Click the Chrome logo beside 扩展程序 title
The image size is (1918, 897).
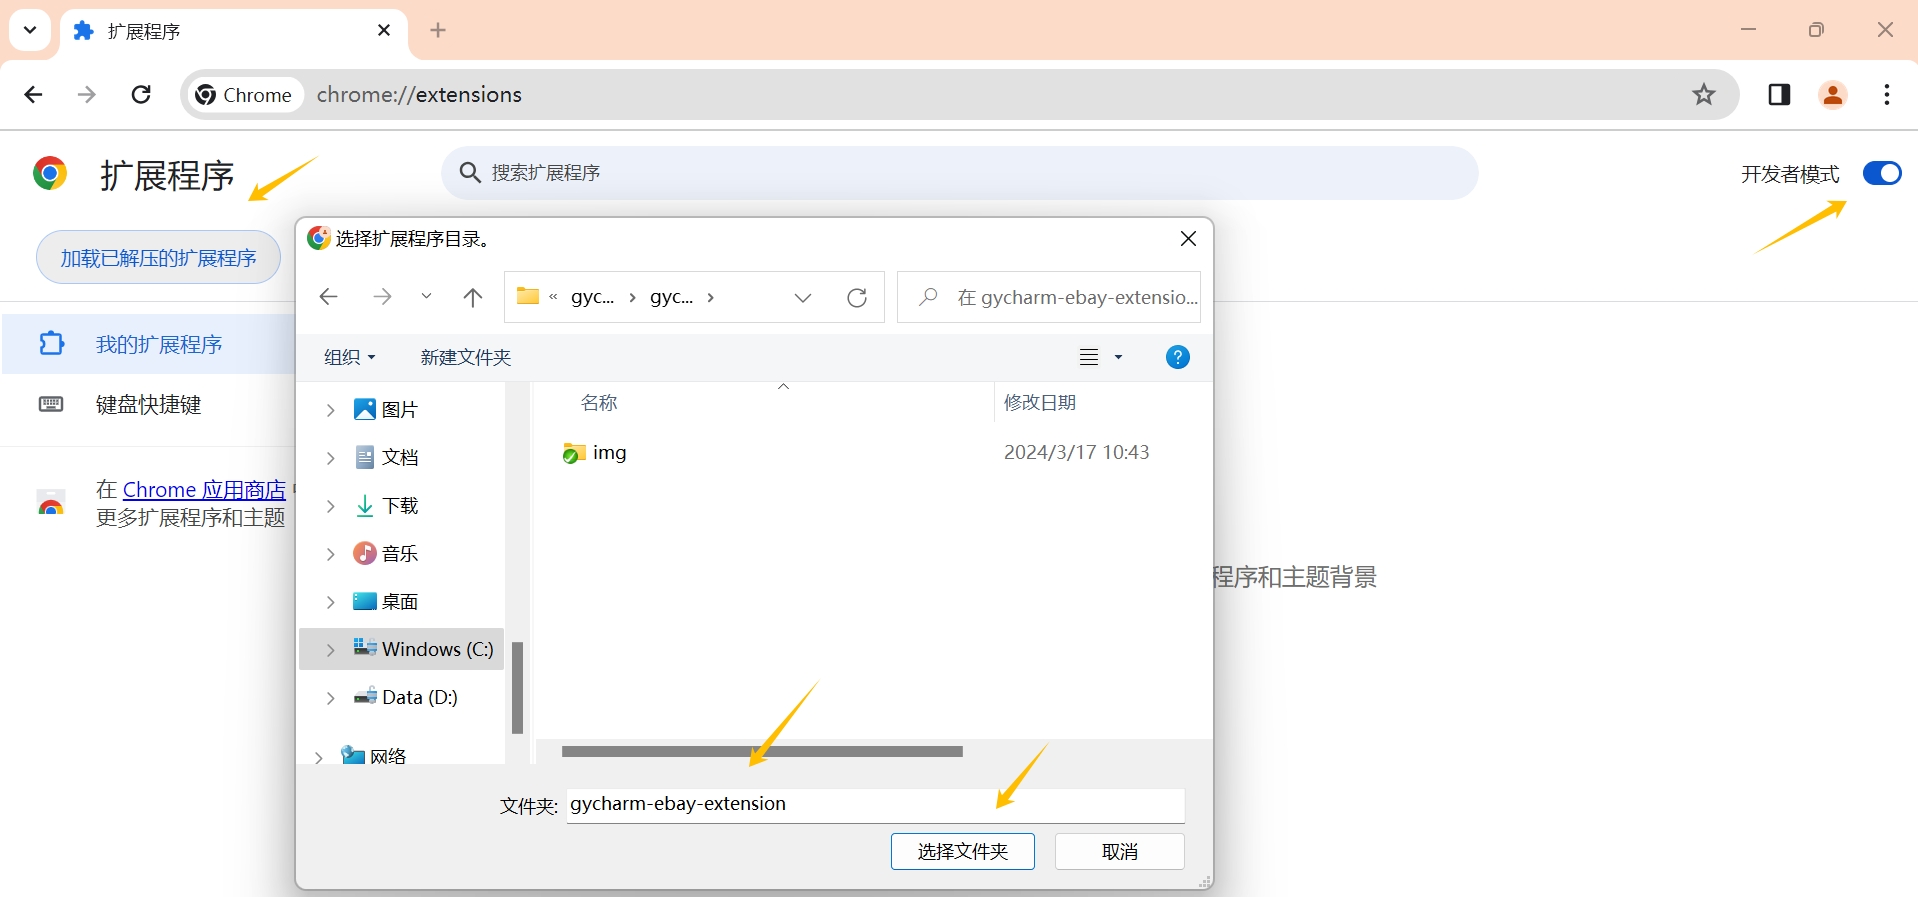coord(50,174)
